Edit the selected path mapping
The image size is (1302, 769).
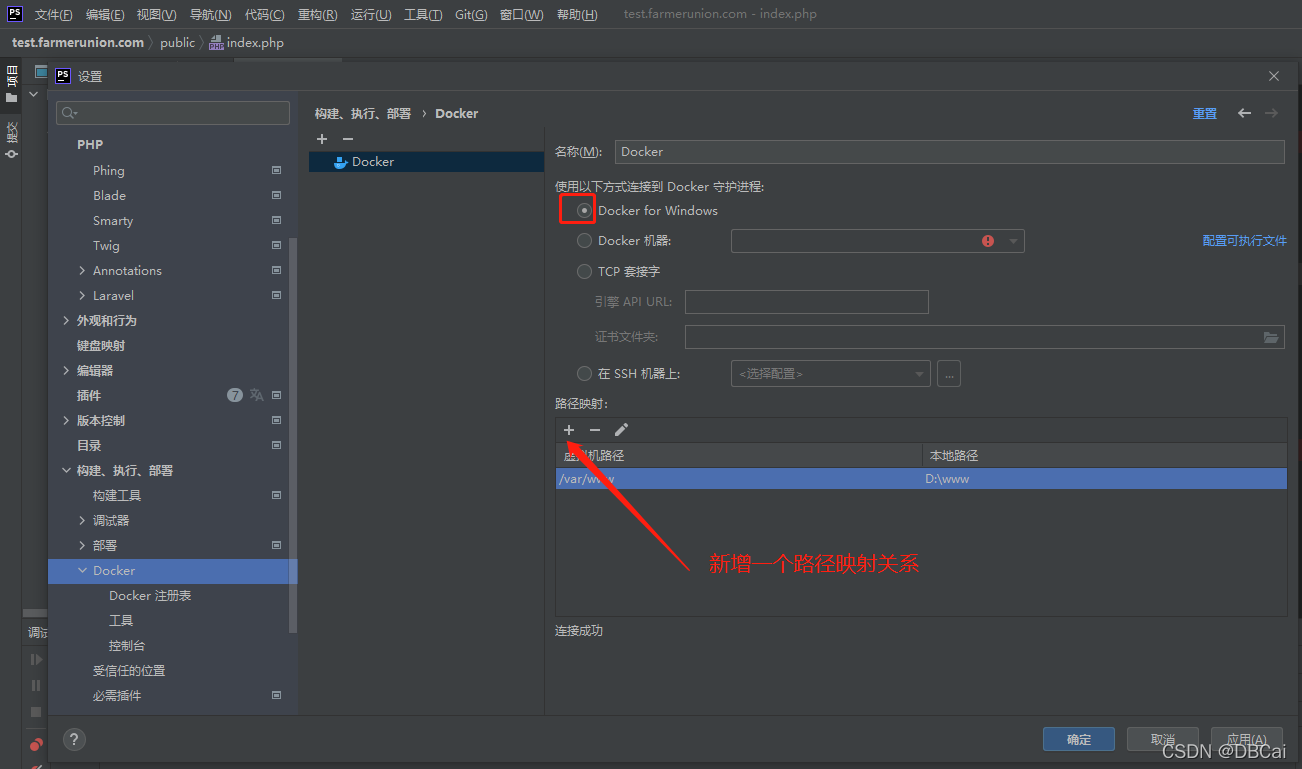(x=621, y=430)
